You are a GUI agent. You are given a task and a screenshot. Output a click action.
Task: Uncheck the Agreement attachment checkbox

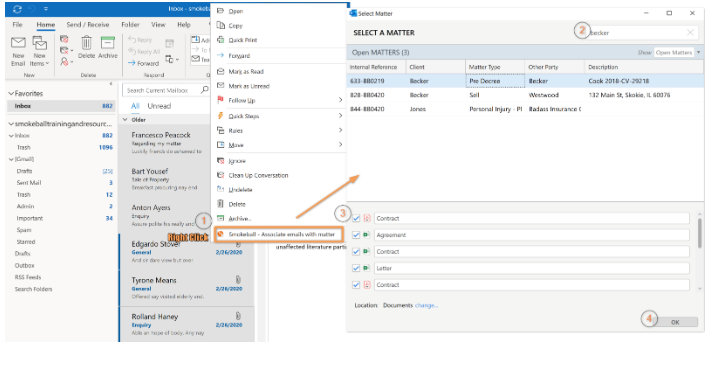click(x=356, y=235)
